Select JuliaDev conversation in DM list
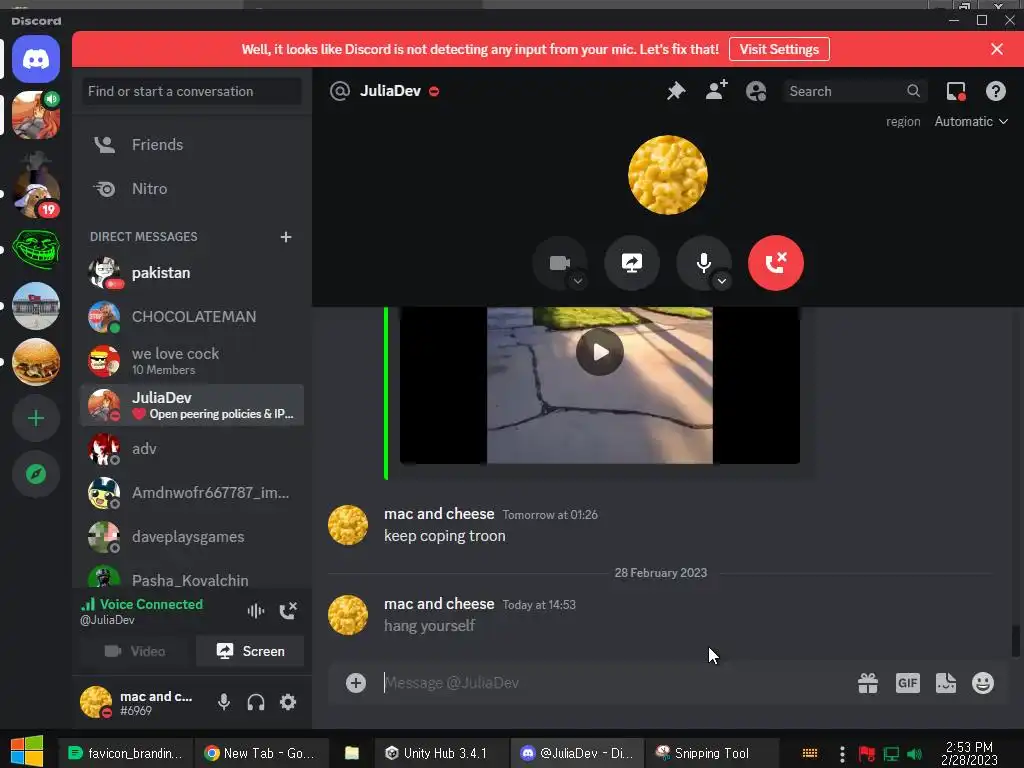Screen dimensions: 1024x768 (192, 405)
